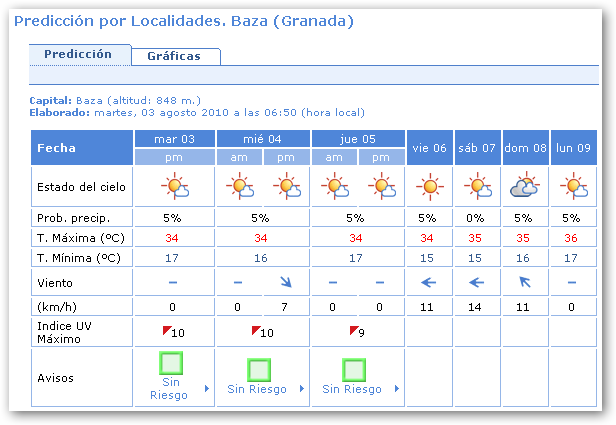Click the green warning square for mar 03

(173, 364)
